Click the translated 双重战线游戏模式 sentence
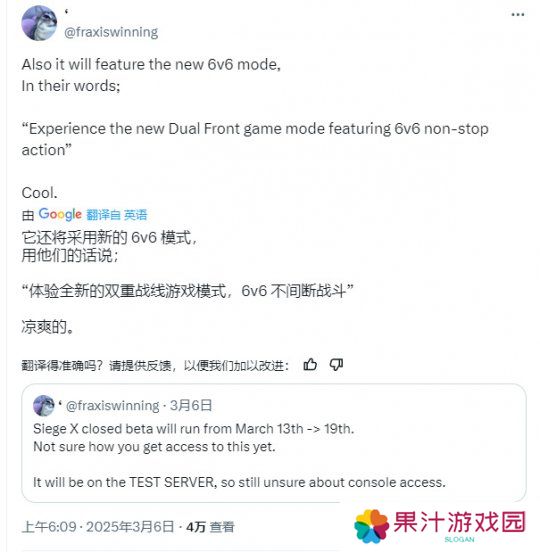540x552 pixels. (x=187, y=291)
